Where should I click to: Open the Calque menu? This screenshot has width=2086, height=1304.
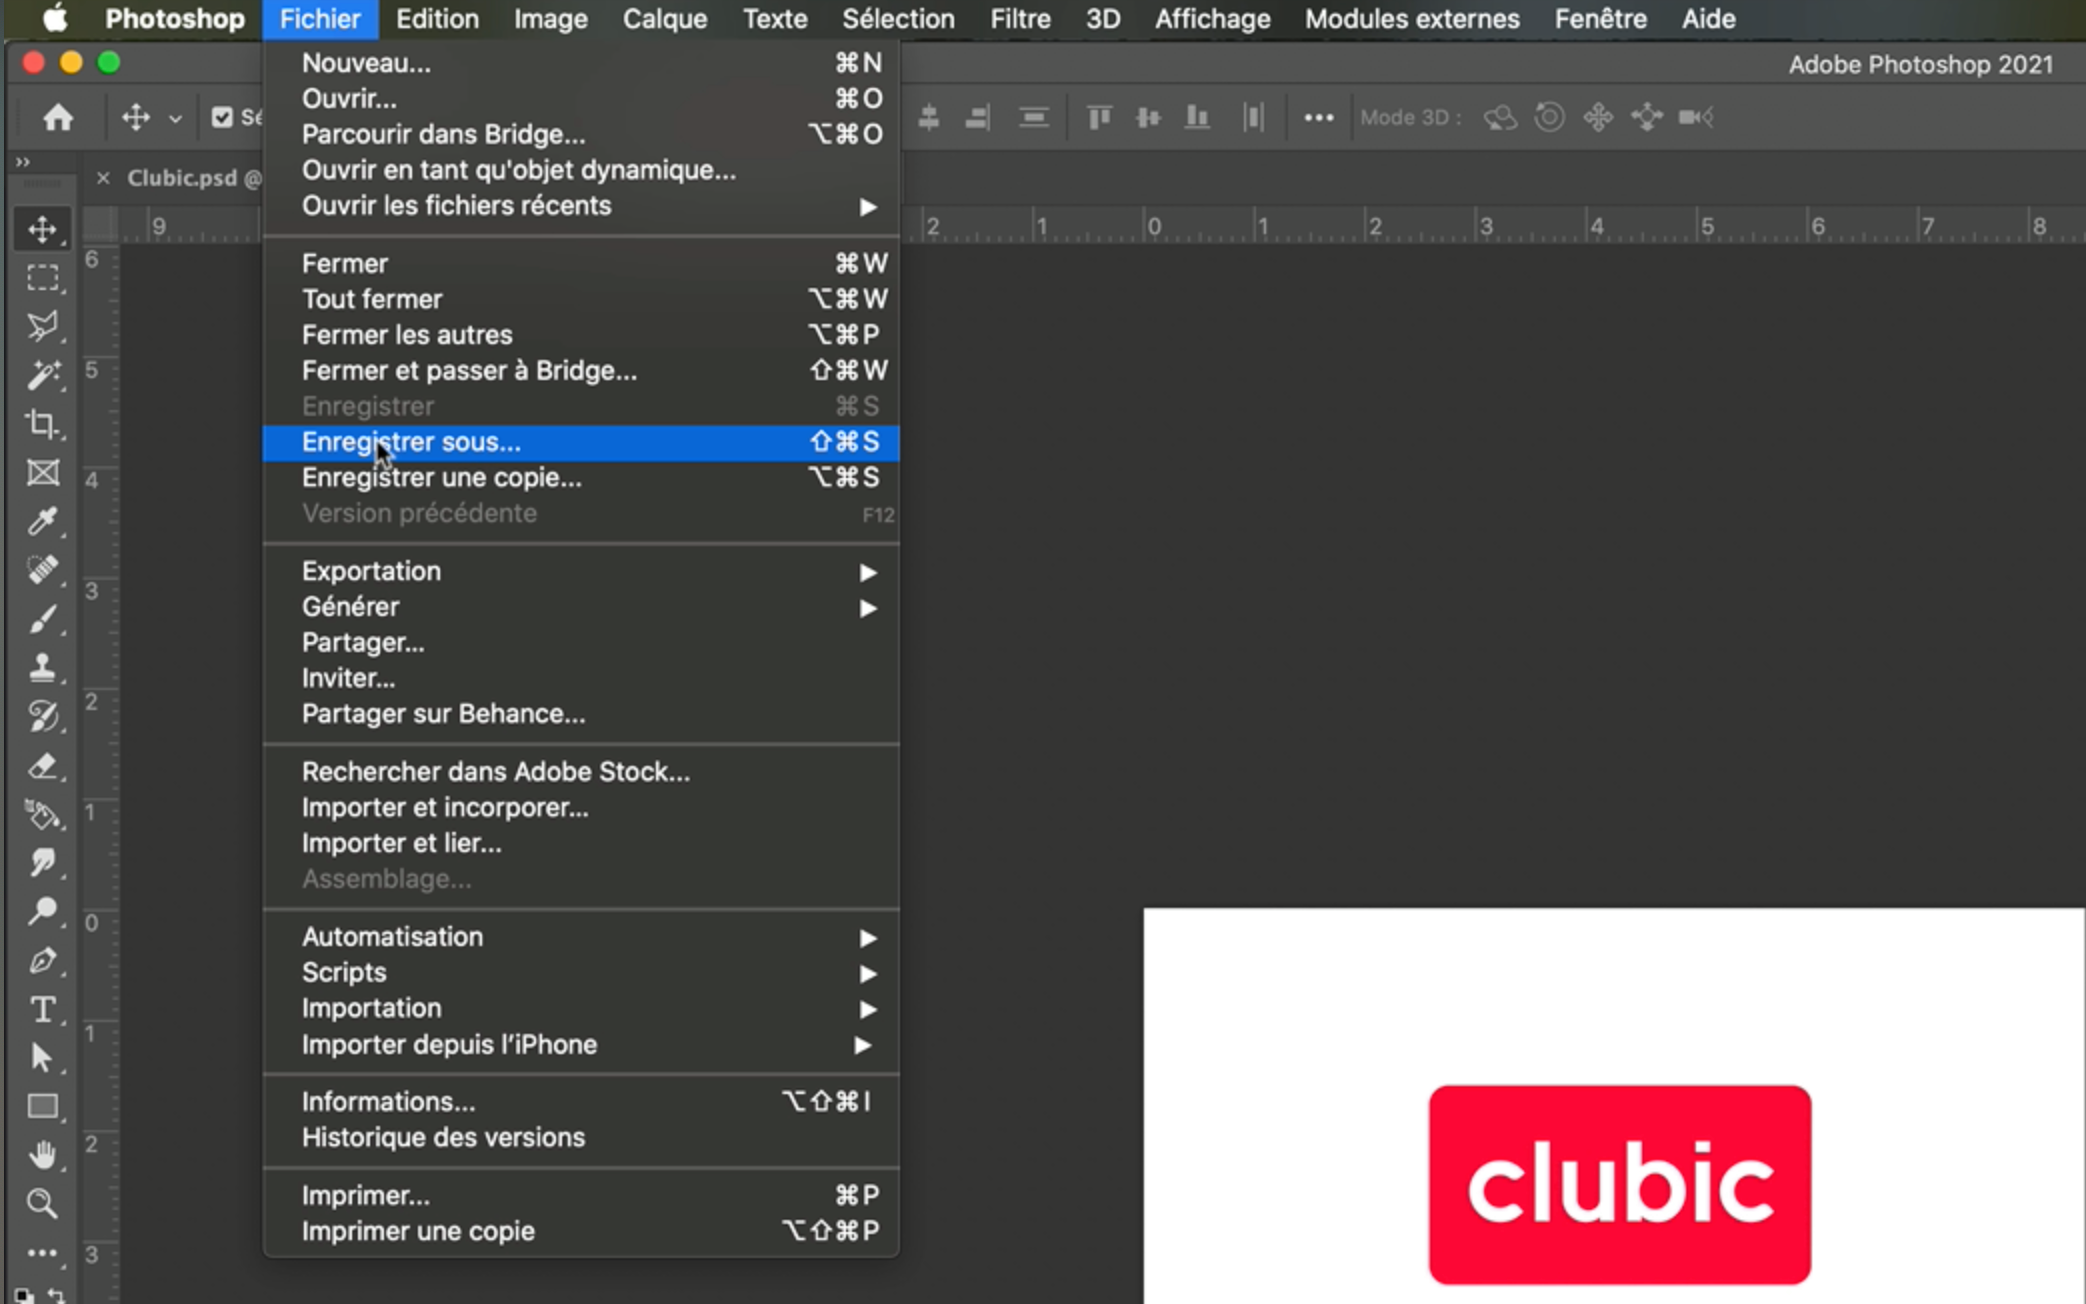[x=664, y=19]
